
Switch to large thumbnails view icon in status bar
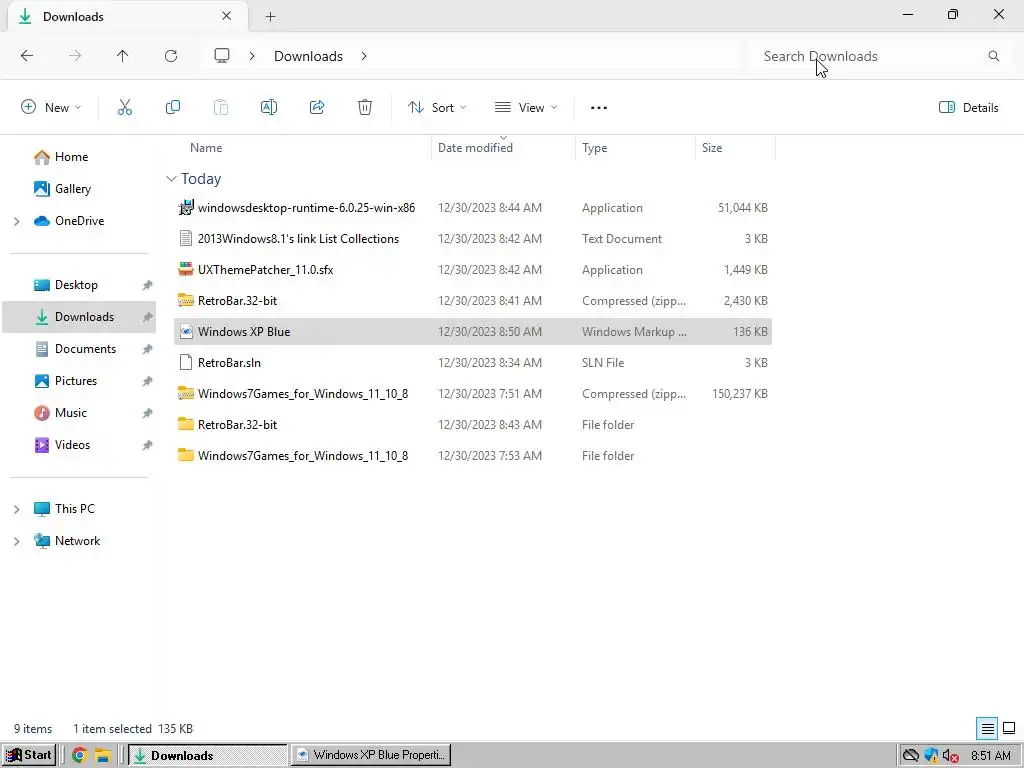click(x=1009, y=728)
